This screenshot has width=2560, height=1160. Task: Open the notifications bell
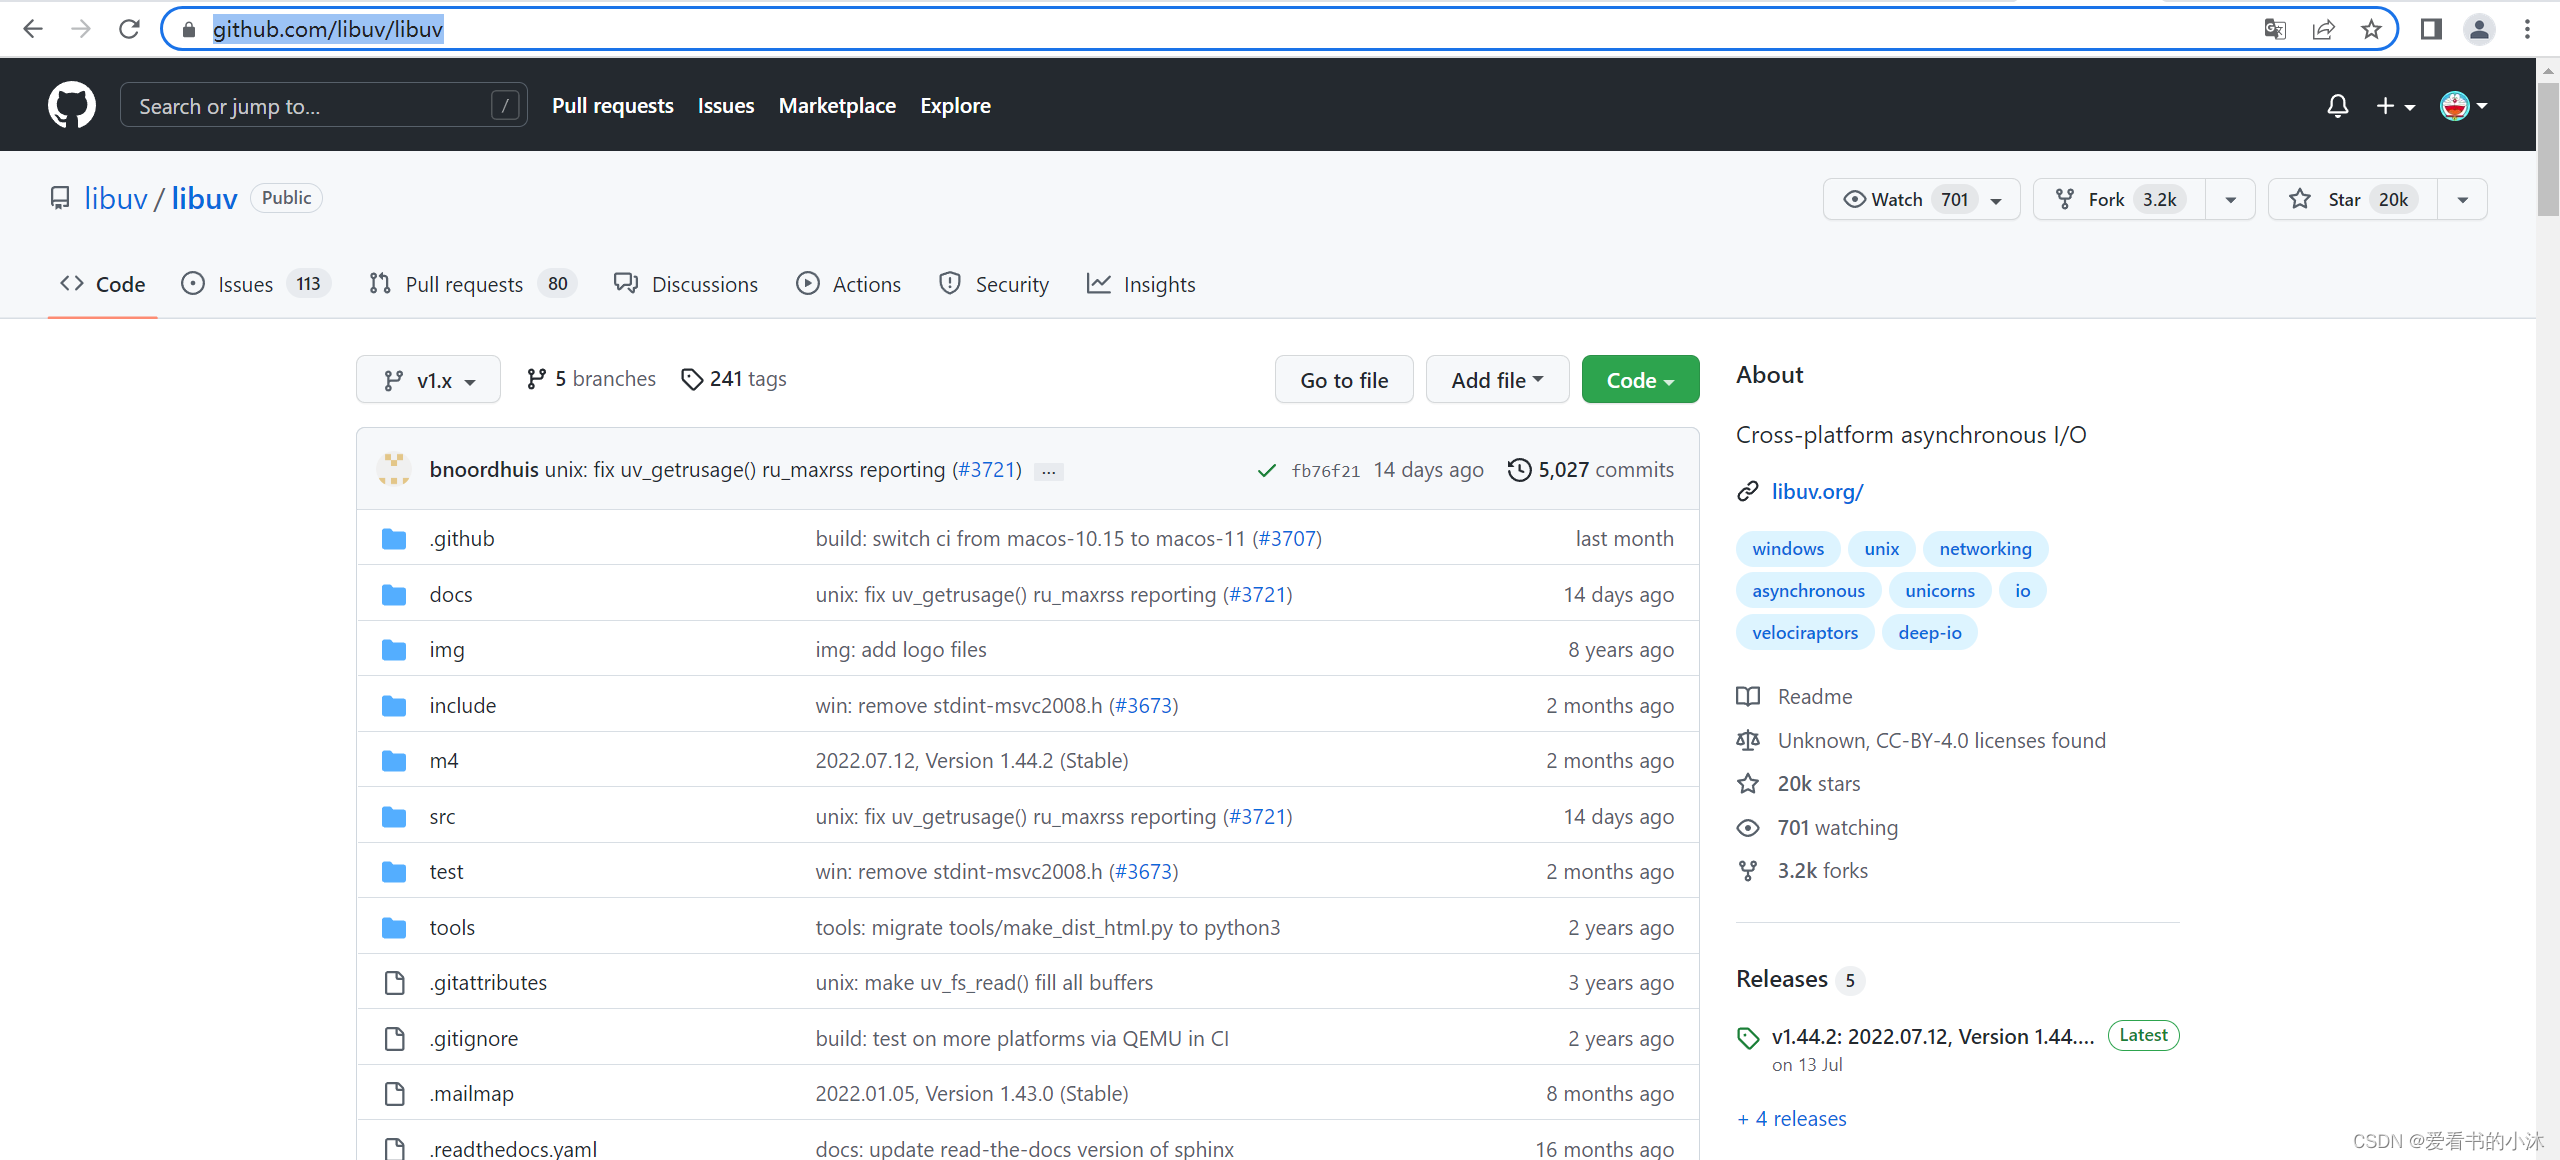point(2337,106)
